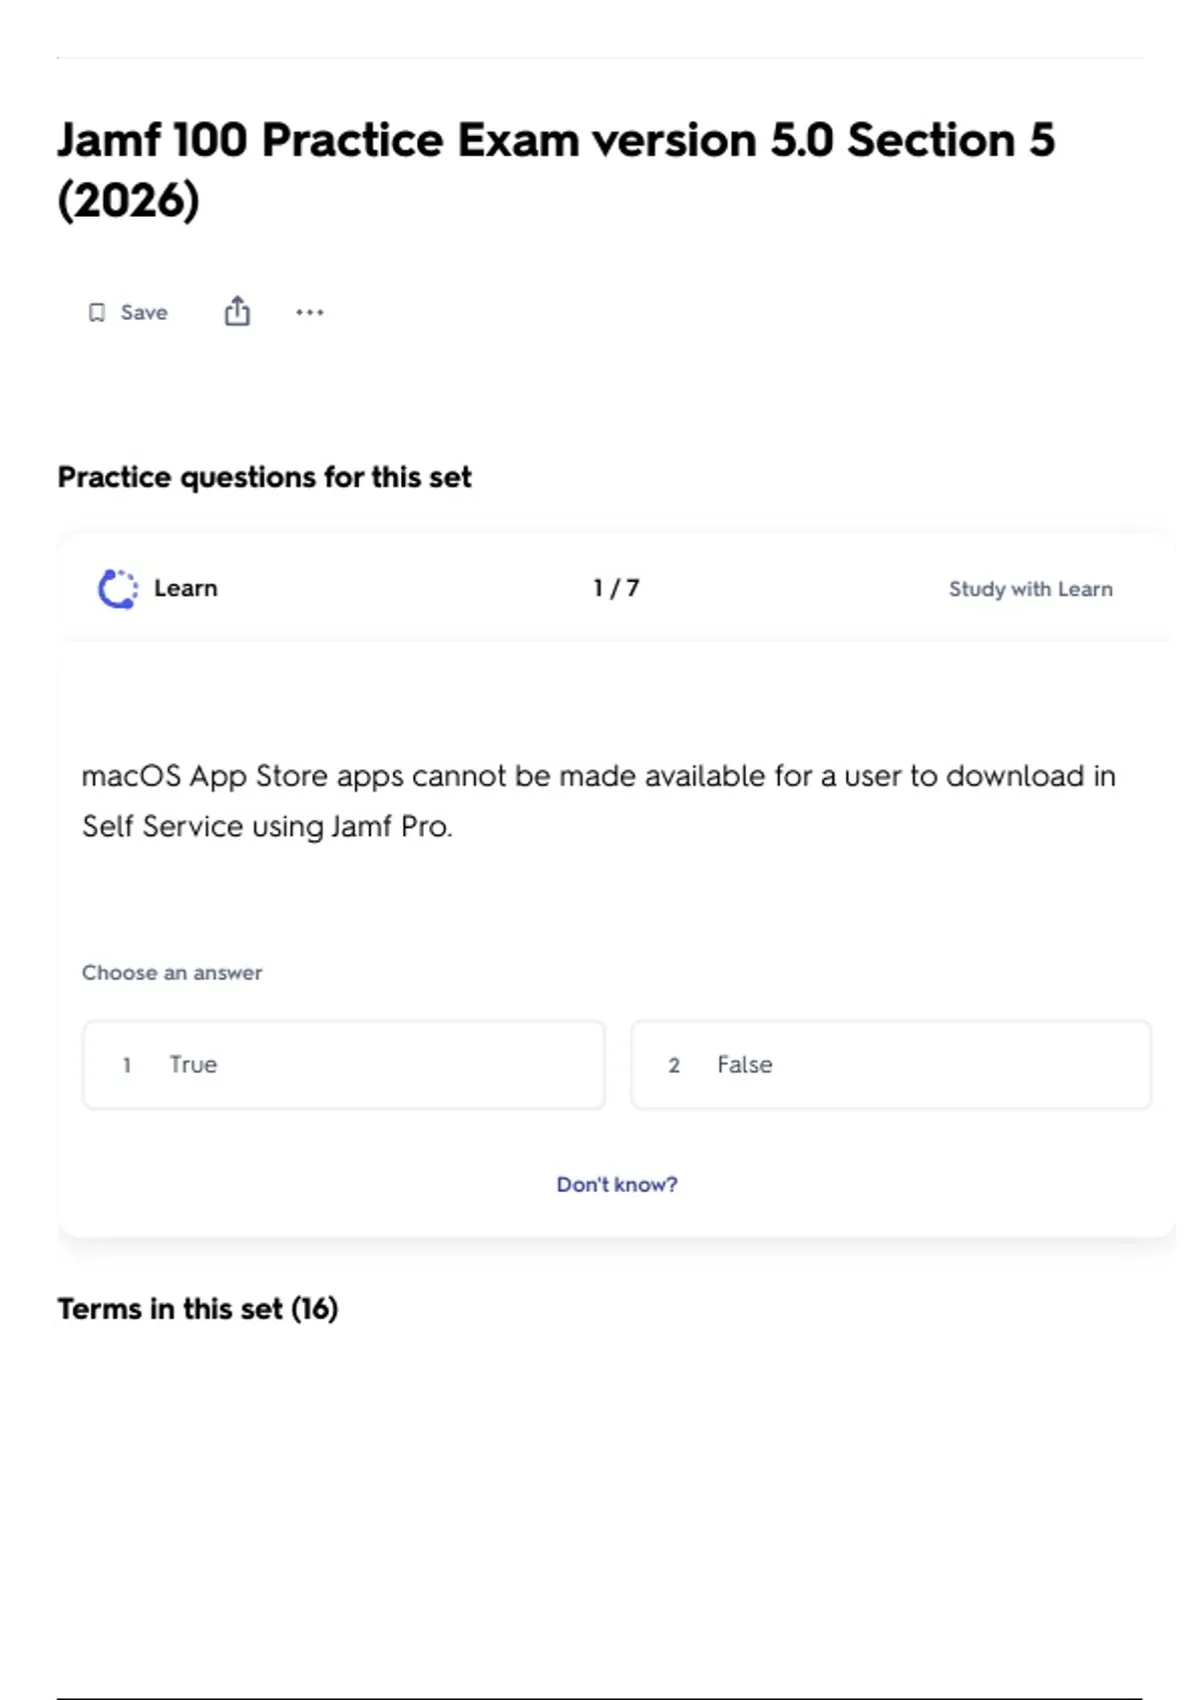
Task: Click the Save bookmark icon
Action: (x=97, y=313)
